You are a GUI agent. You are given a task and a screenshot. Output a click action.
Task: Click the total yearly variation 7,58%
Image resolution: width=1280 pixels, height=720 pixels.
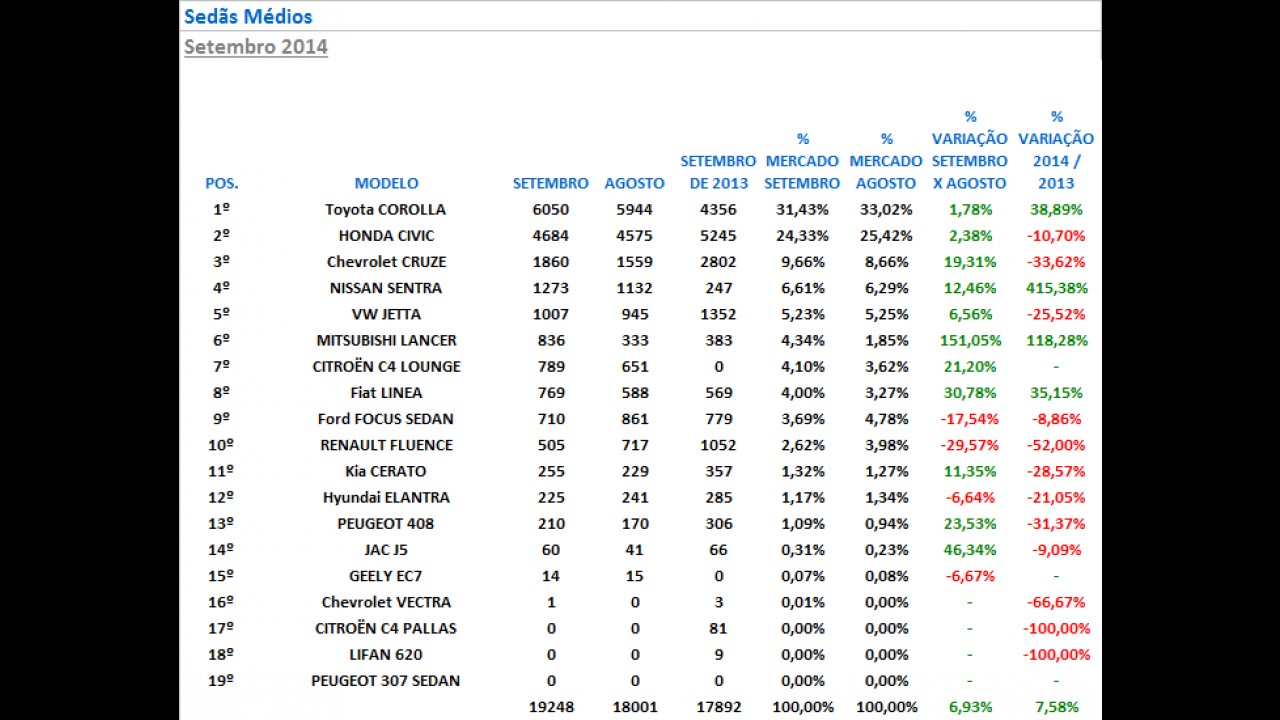coord(1056,706)
